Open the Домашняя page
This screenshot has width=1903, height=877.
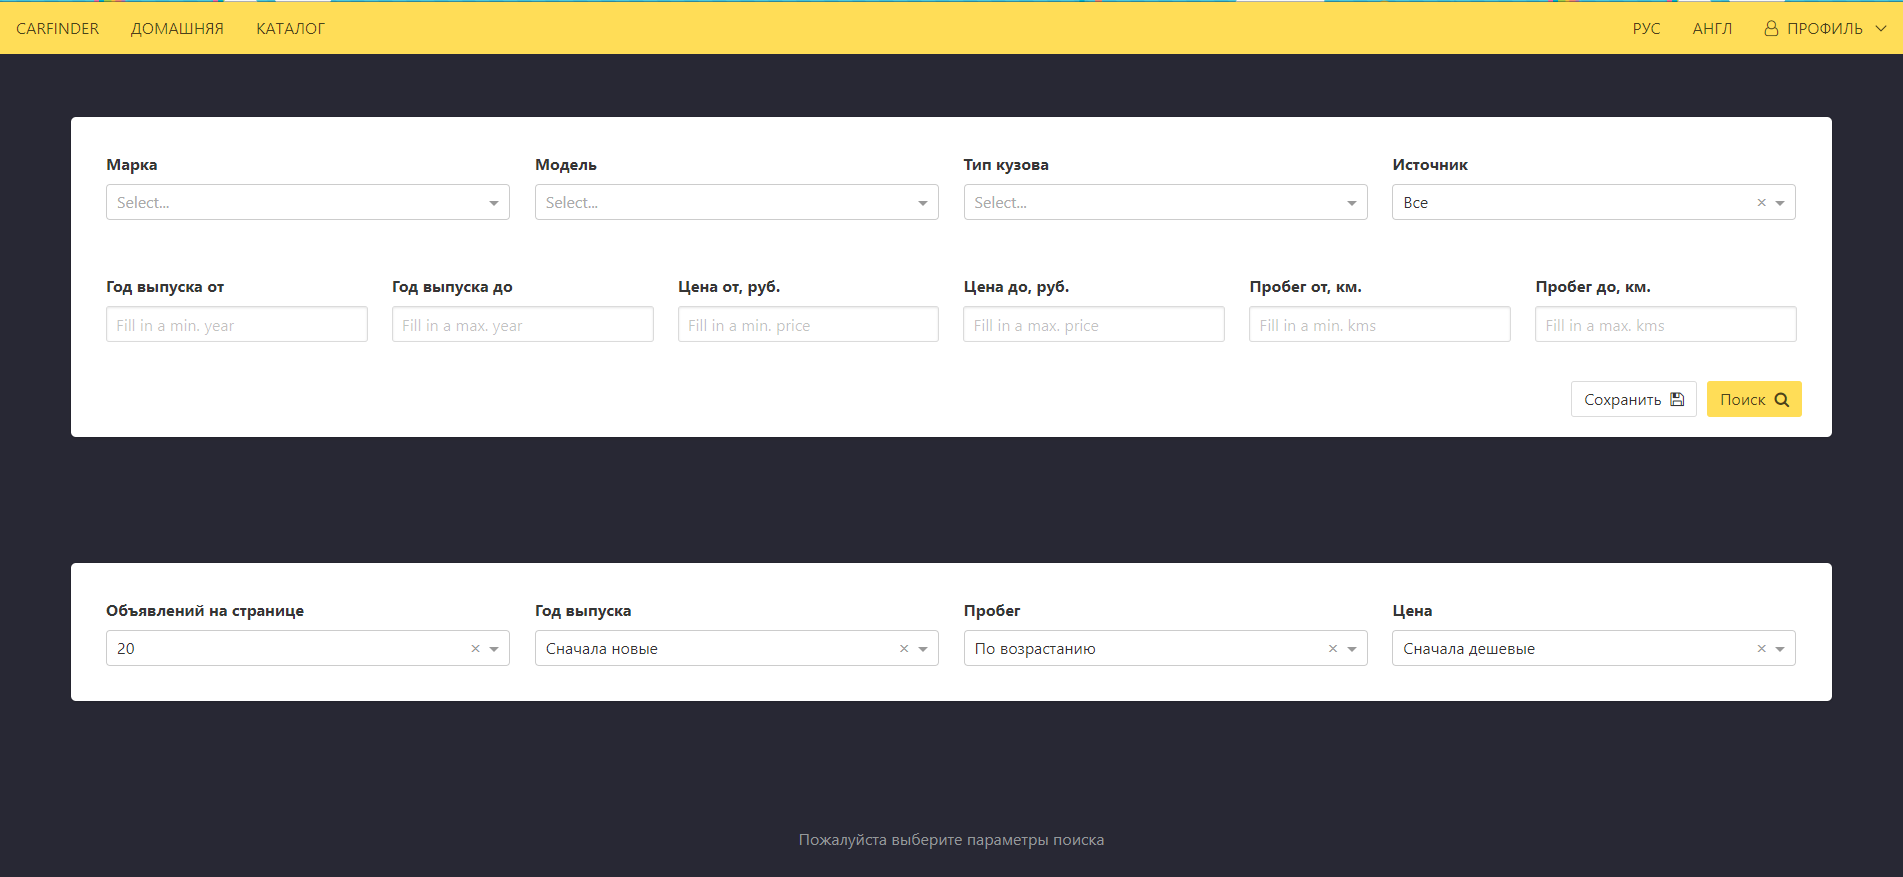point(177,29)
